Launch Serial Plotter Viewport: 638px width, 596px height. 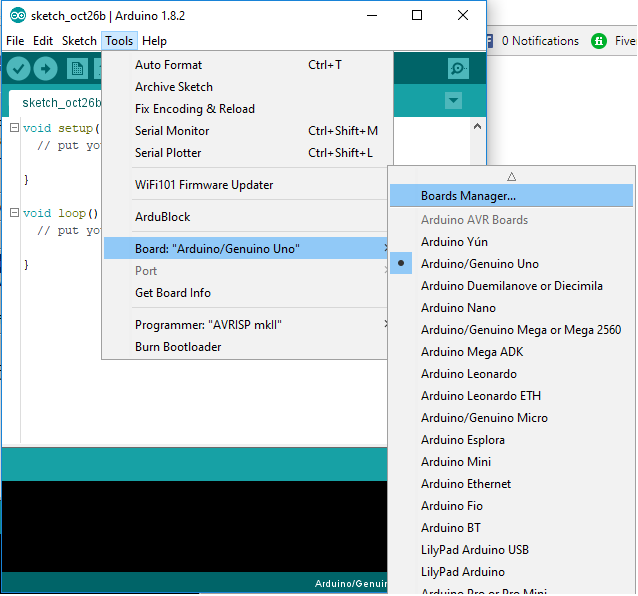pos(247,153)
